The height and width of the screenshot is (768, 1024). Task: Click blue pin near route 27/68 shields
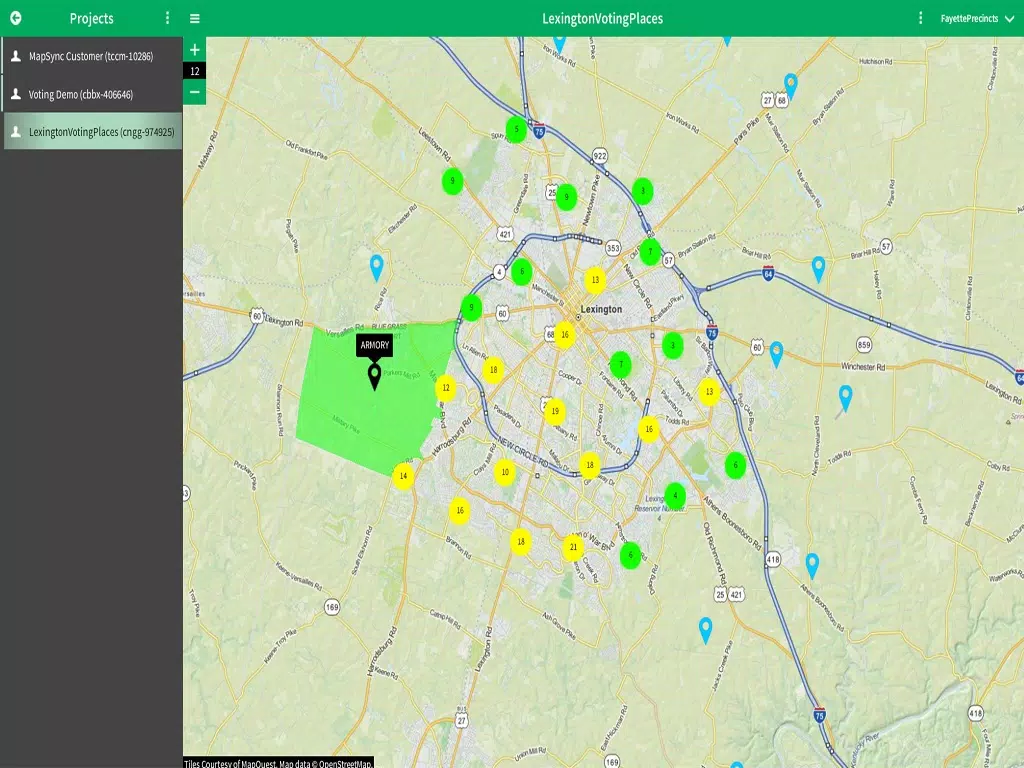(791, 86)
